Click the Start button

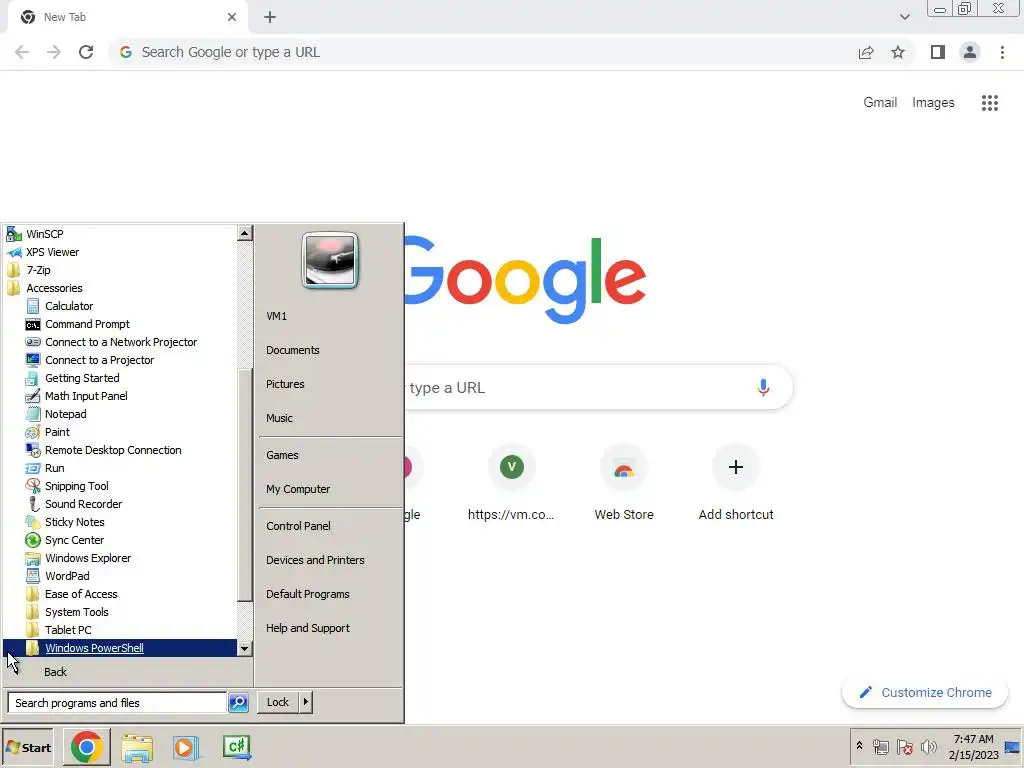(28, 748)
